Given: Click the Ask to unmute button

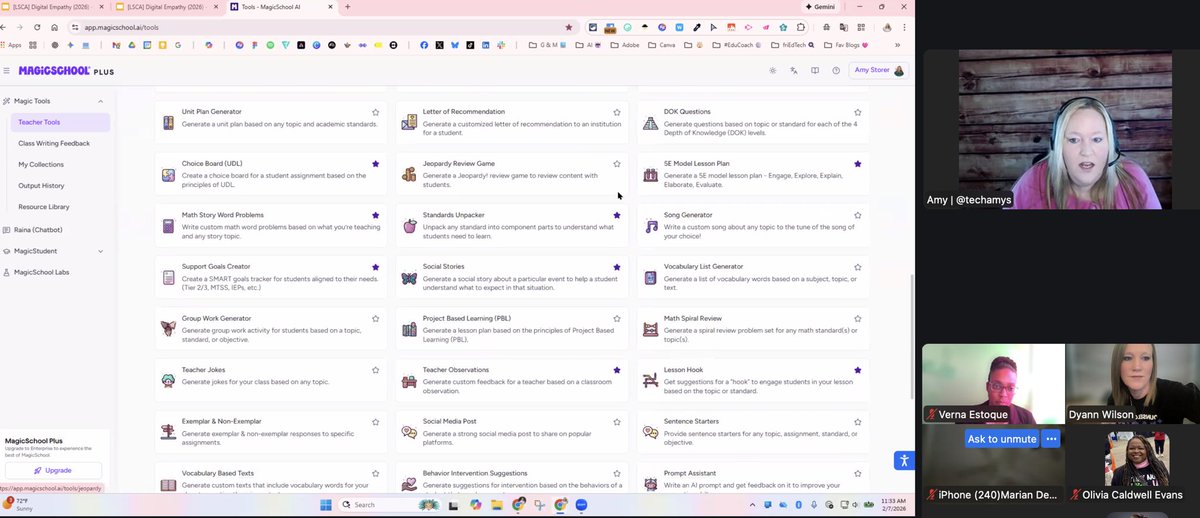Looking at the screenshot, I should coord(1002,438).
